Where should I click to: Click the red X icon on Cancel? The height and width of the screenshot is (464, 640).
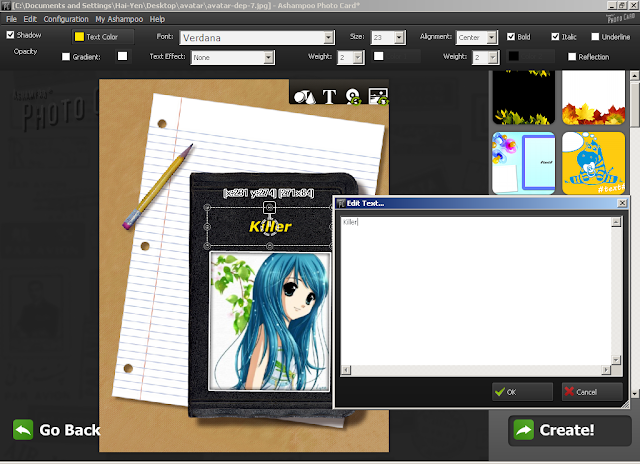[569, 391]
